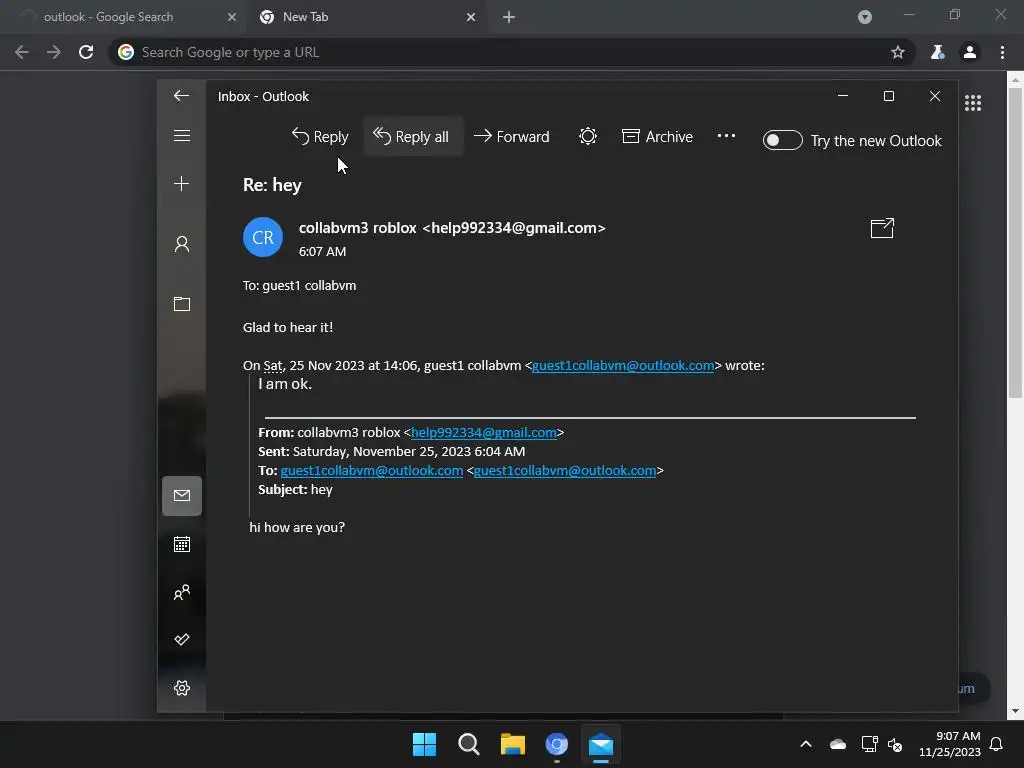Click the muted volume tray icon
The width and height of the screenshot is (1024, 768).
click(895, 744)
